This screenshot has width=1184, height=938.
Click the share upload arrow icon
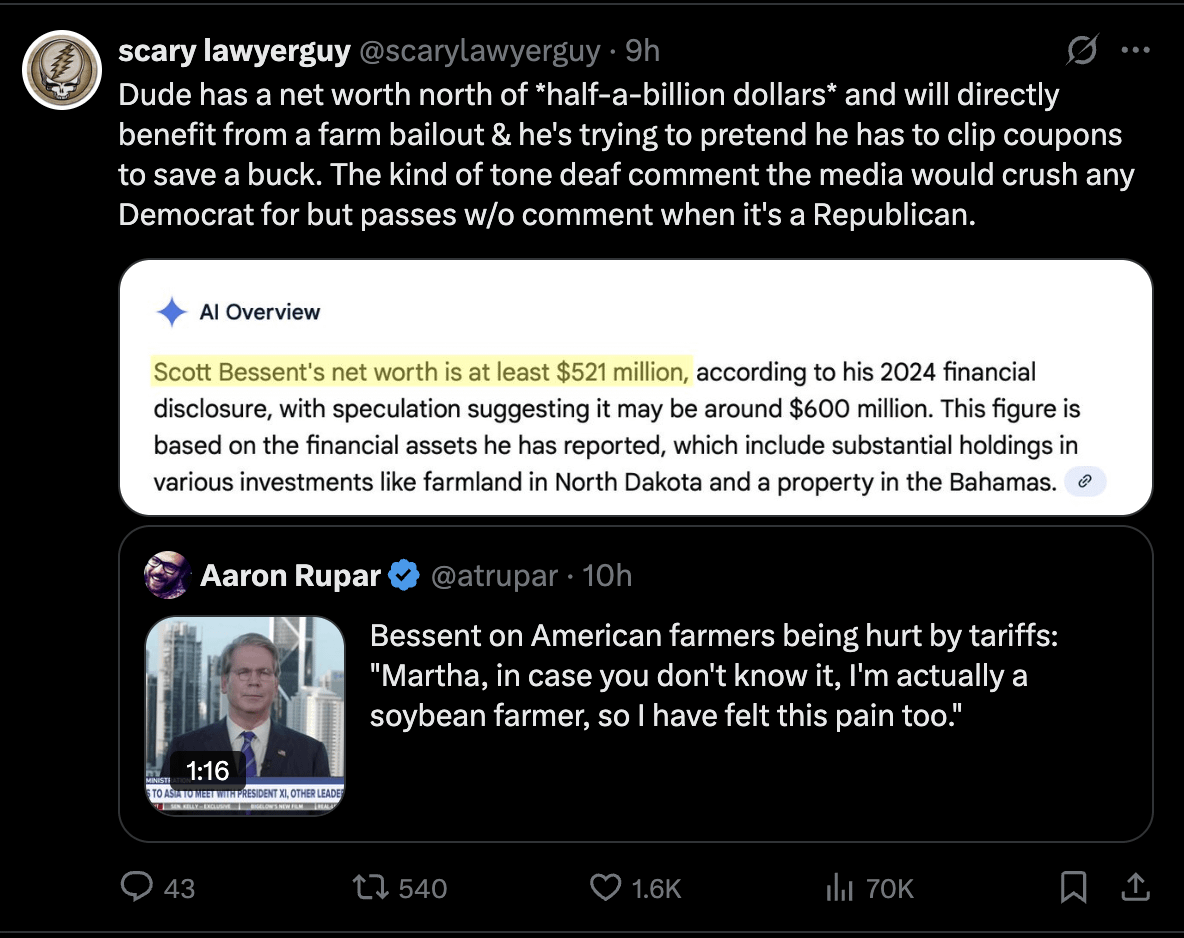tap(1134, 887)
